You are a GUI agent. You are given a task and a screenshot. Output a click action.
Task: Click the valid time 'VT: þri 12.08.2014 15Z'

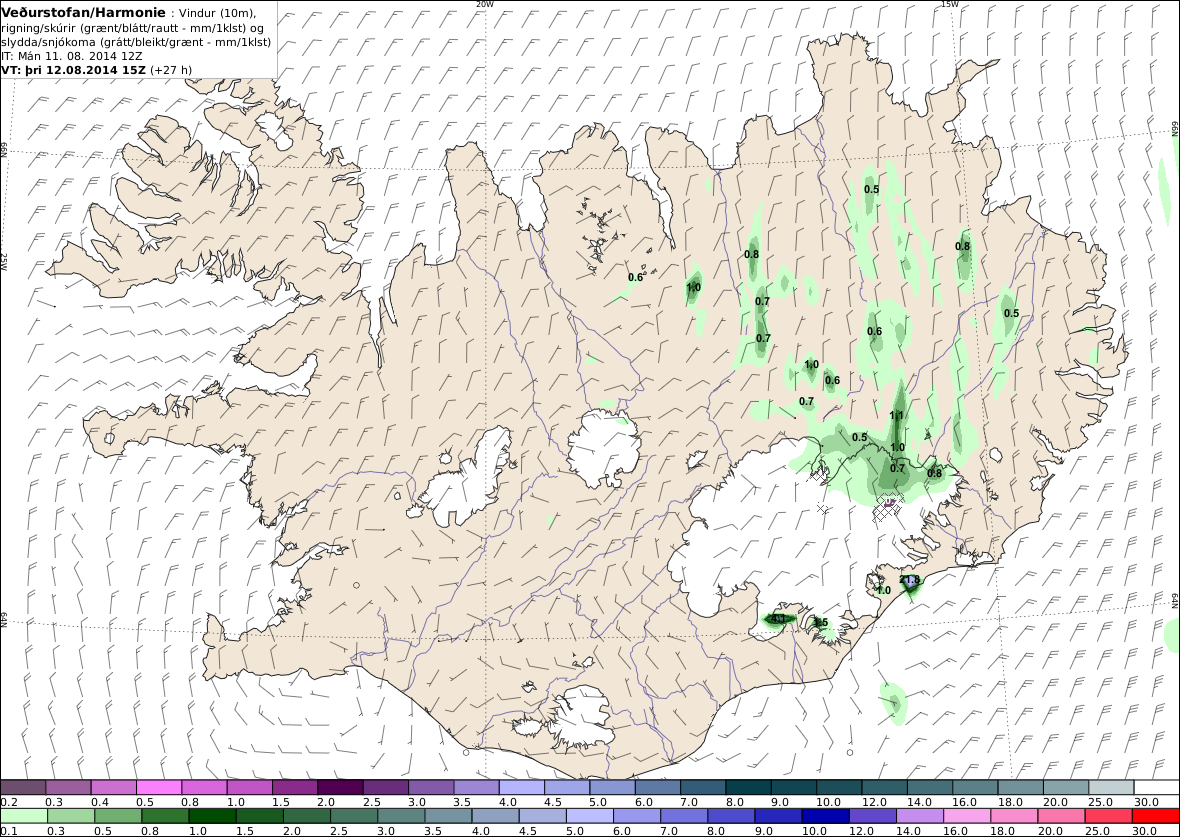click(74, 70)
